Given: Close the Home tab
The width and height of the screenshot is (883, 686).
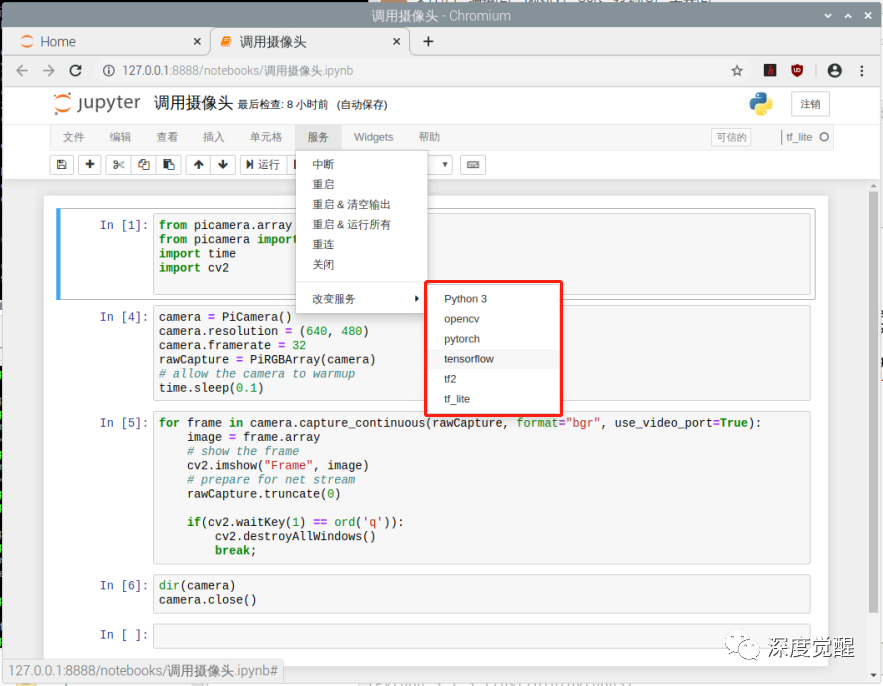Looking at the screenshot, I should click(x=197, y=42).
